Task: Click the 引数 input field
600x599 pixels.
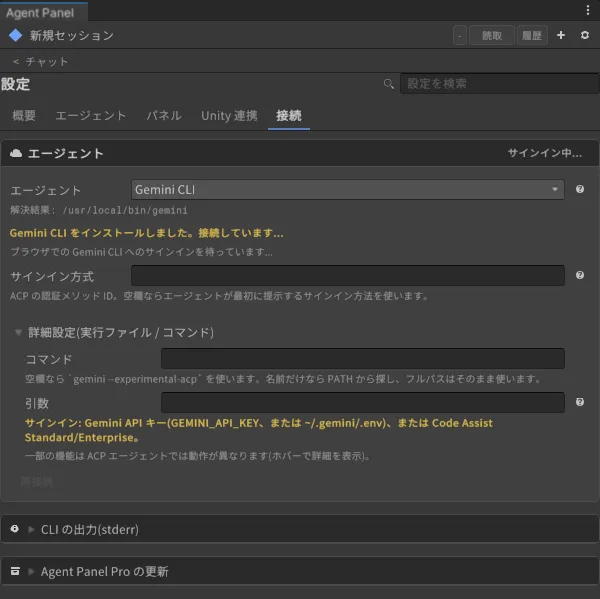Action: 362,402
